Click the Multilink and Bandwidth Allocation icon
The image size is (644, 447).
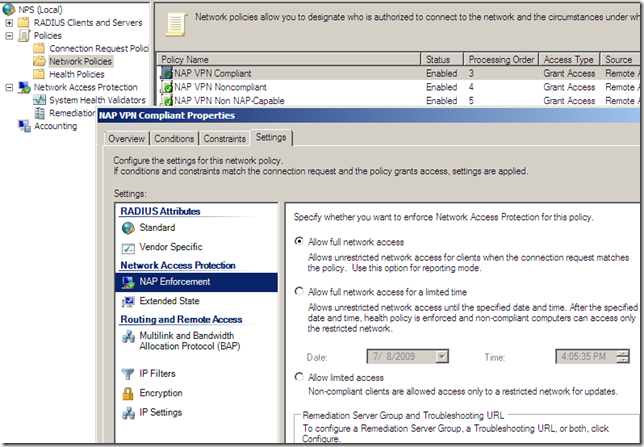[128, 337]
